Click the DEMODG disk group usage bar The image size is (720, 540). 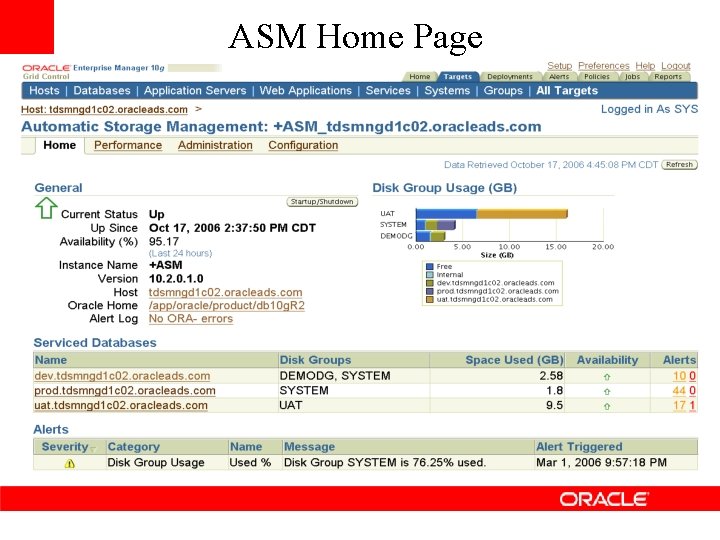[x=430, y=236]
